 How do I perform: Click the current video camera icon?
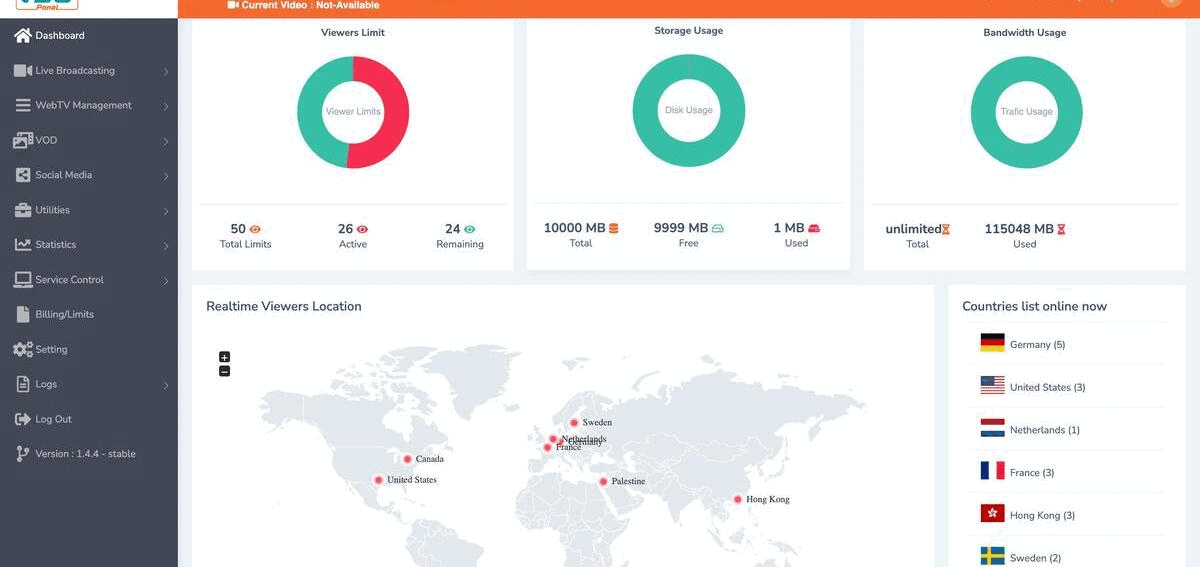point(233,5)
